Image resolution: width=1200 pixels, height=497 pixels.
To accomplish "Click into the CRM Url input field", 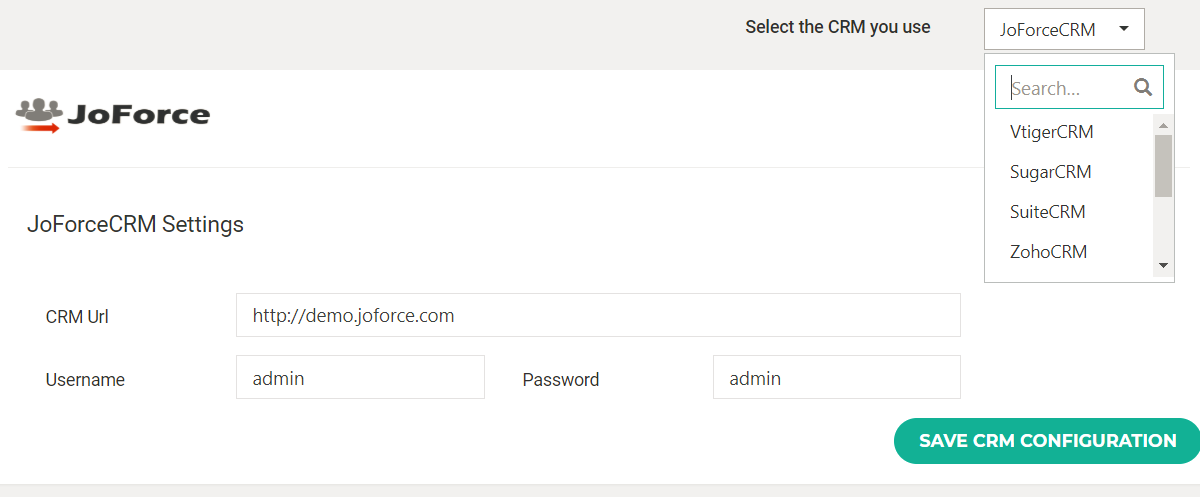I will [x=598, y=315].
